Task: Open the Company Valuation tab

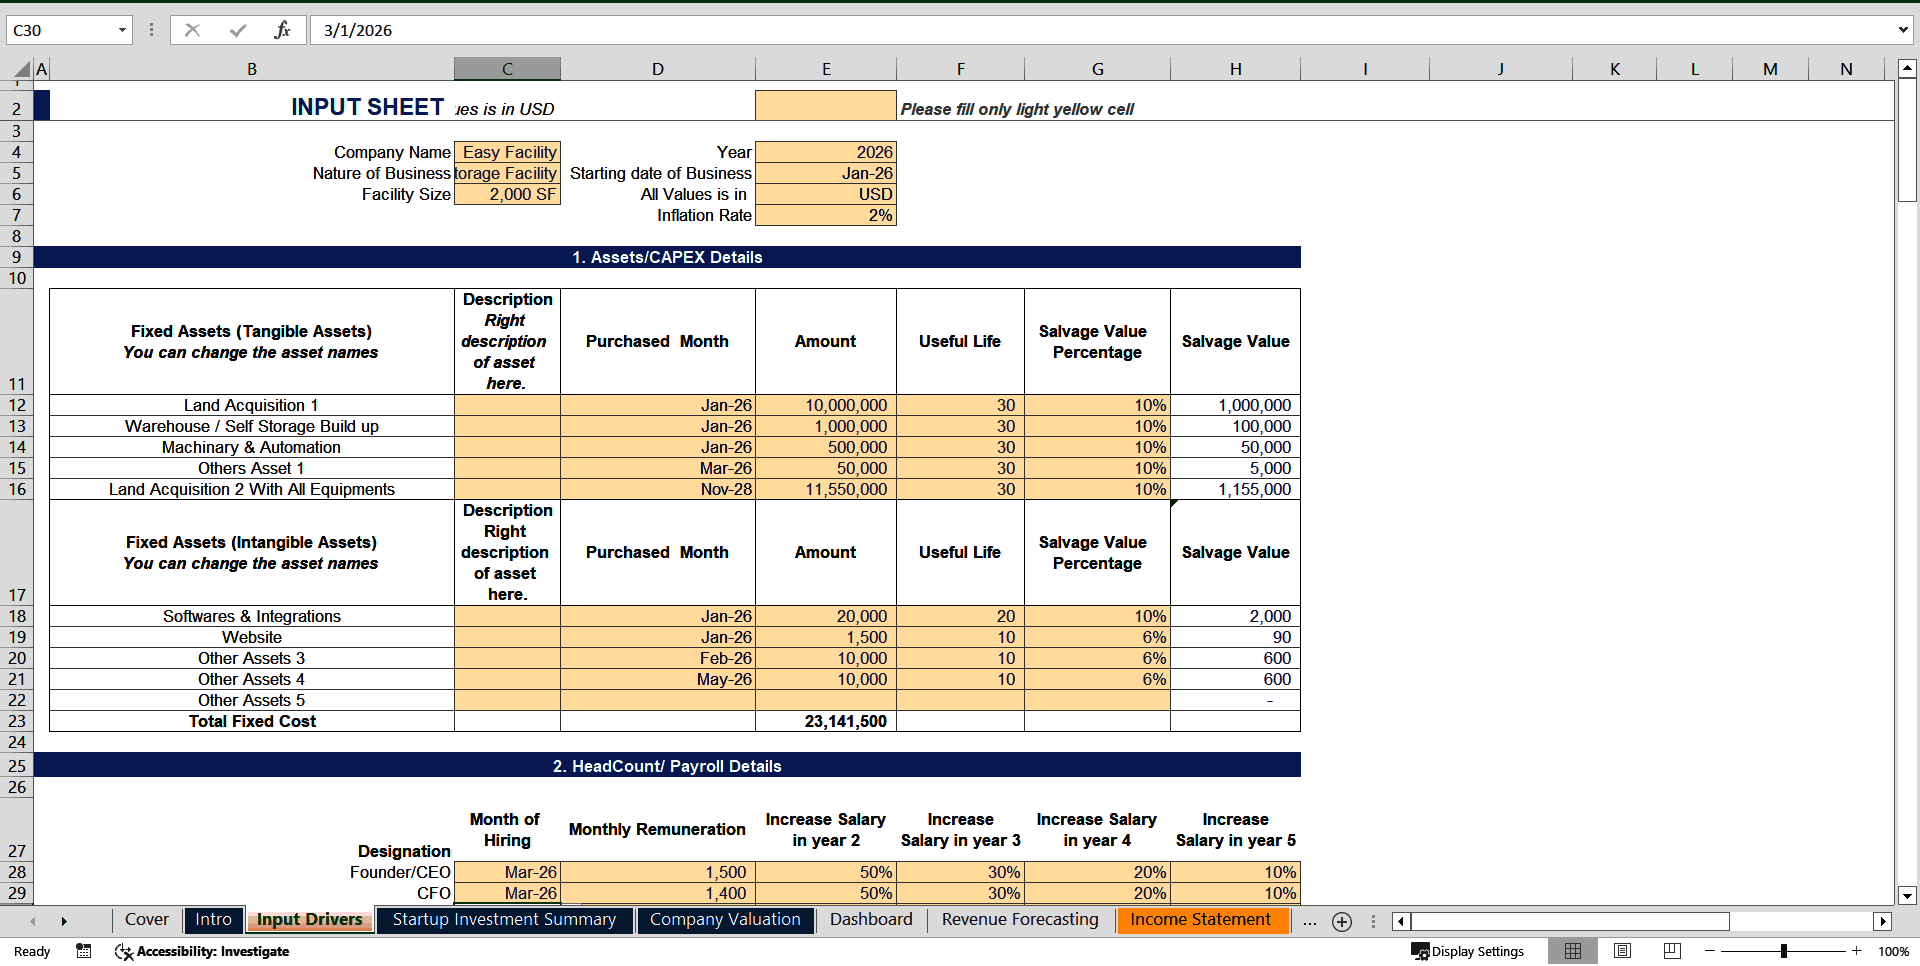Action: 725,920
